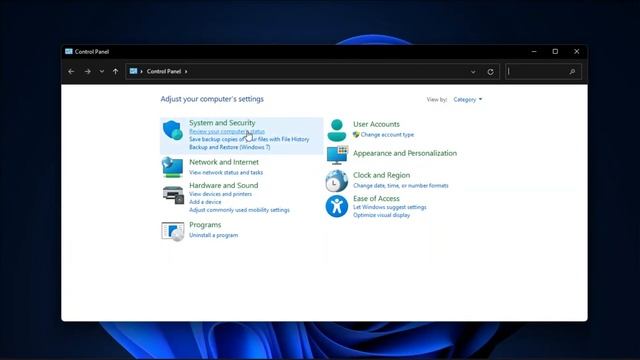Refresh the Control Panel address bar
Viewport: 640px width, 360px height.
point(491,72)
